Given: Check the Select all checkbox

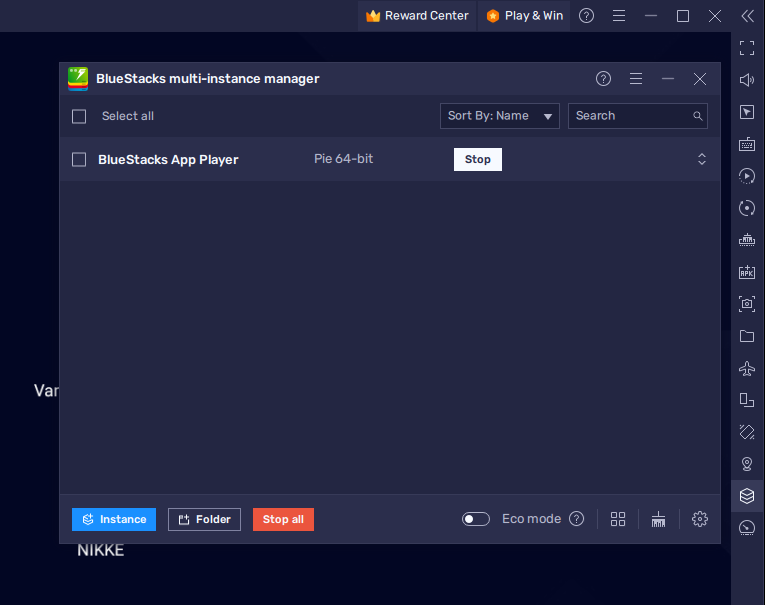Looking at the screenshot, I should coord(79,116).
